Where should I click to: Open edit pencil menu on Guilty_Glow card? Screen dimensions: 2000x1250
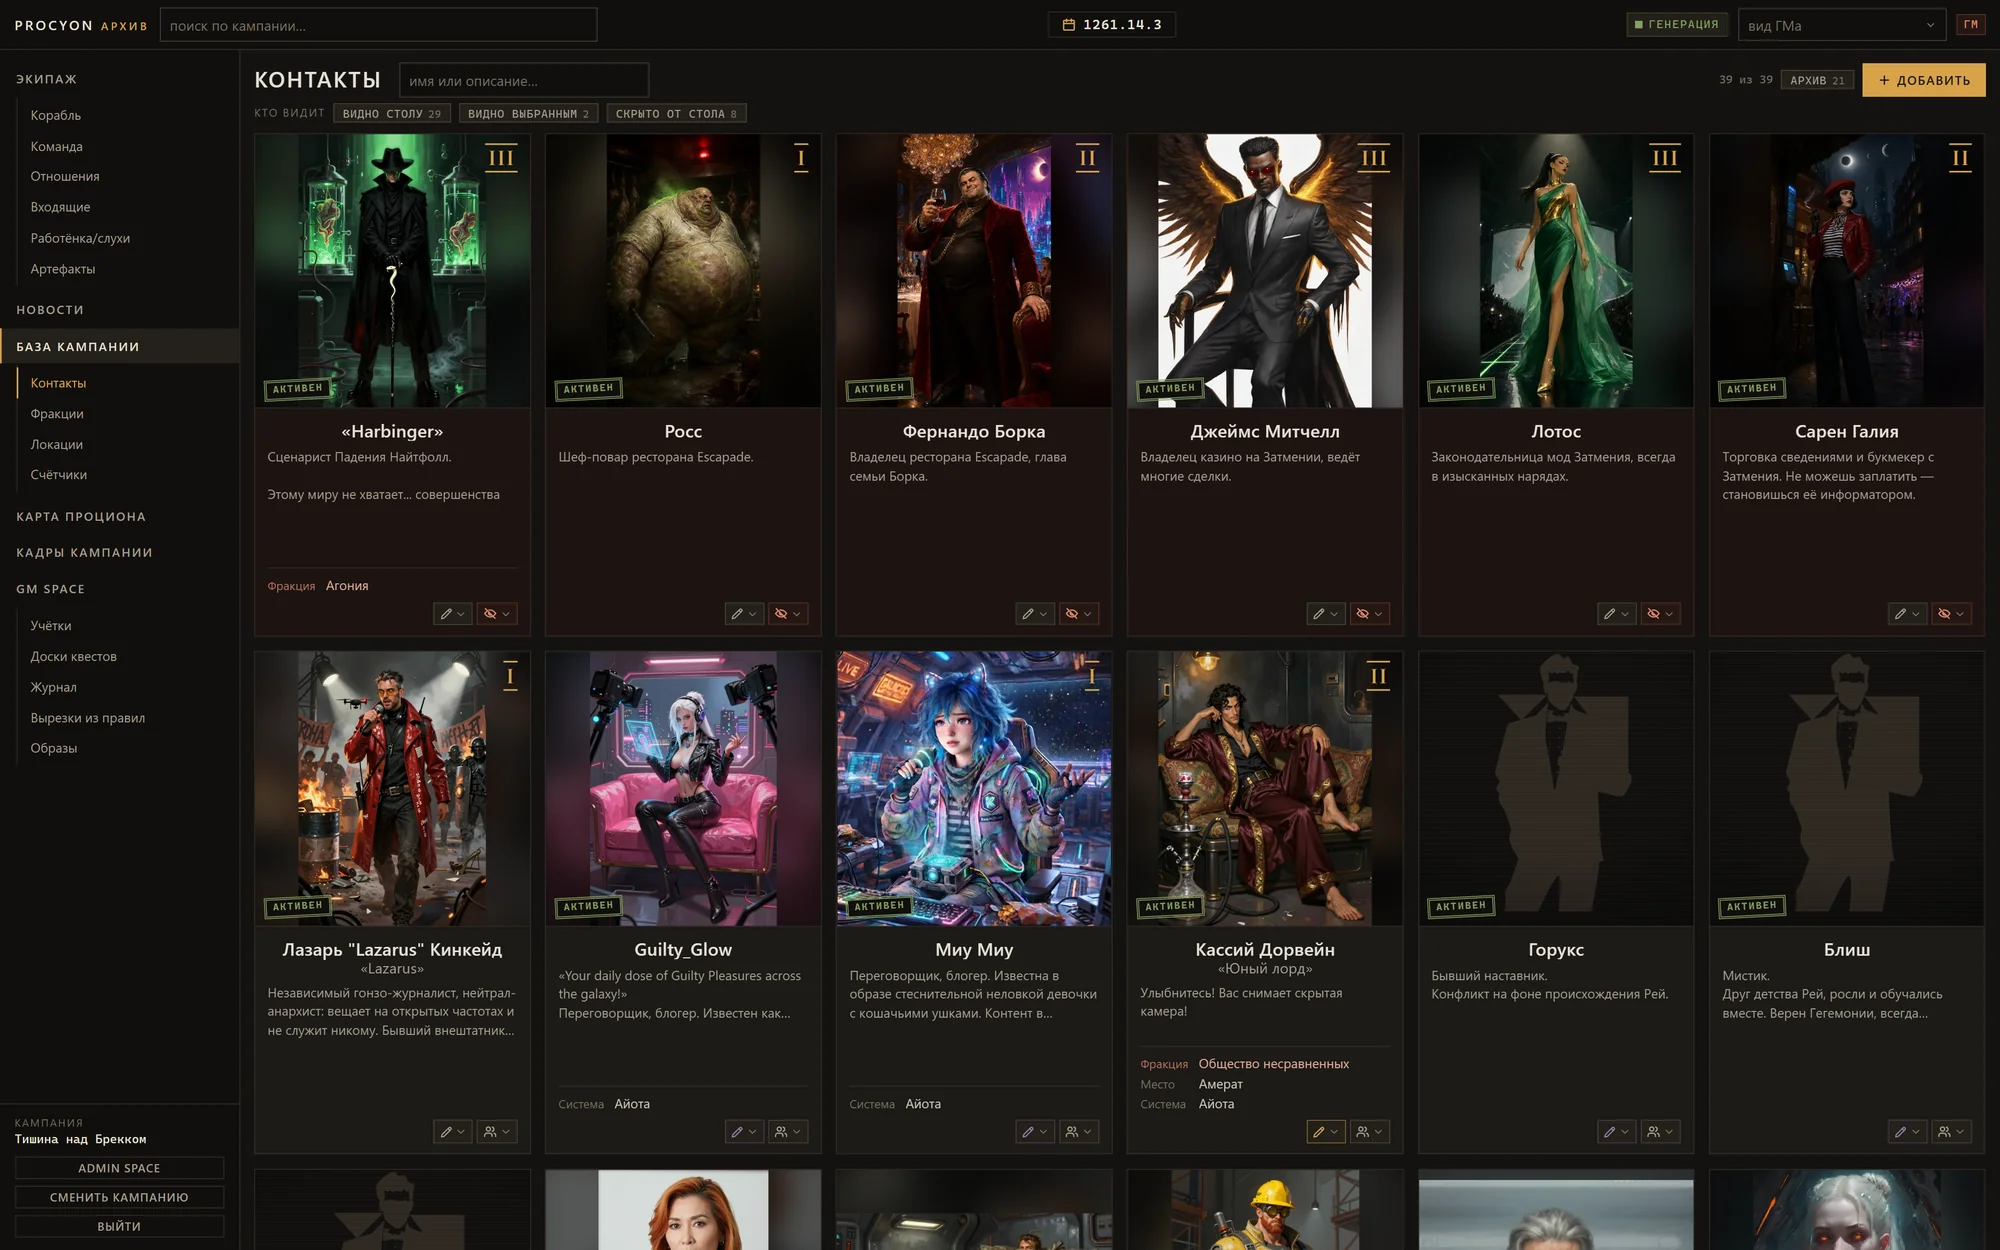[x=744, y=1132]
